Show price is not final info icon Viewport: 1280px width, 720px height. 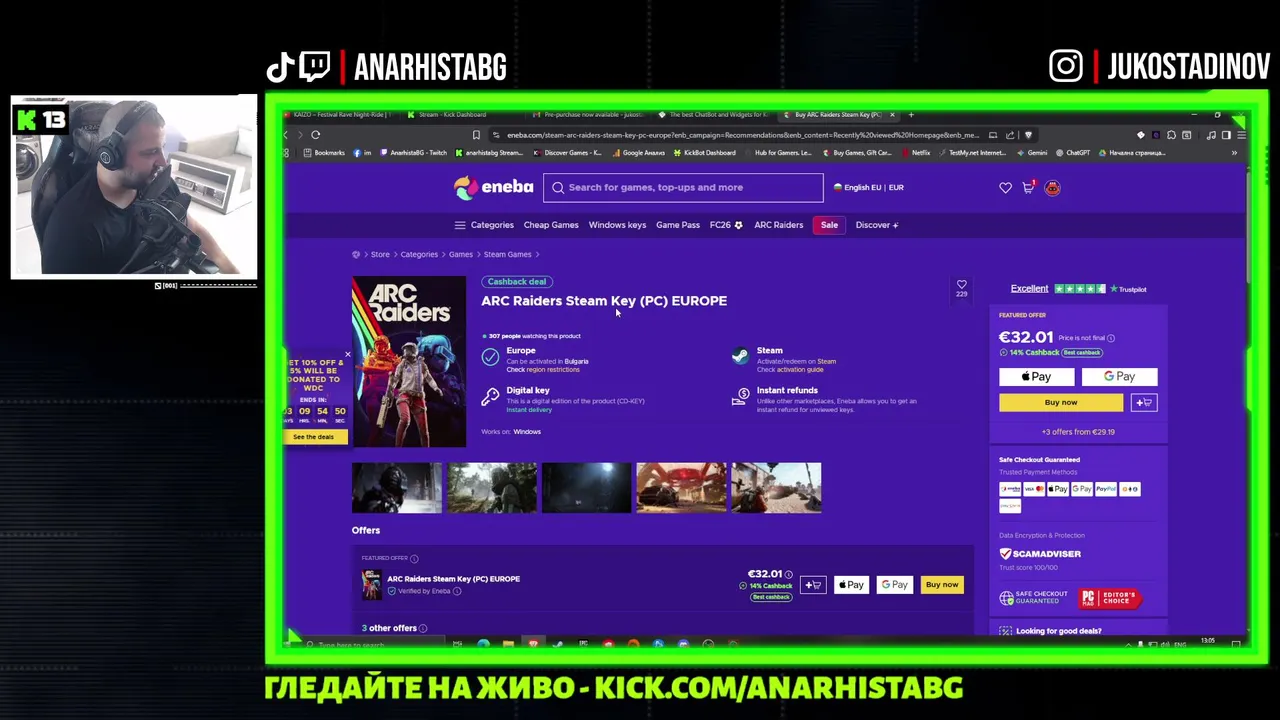point(1111,338)
